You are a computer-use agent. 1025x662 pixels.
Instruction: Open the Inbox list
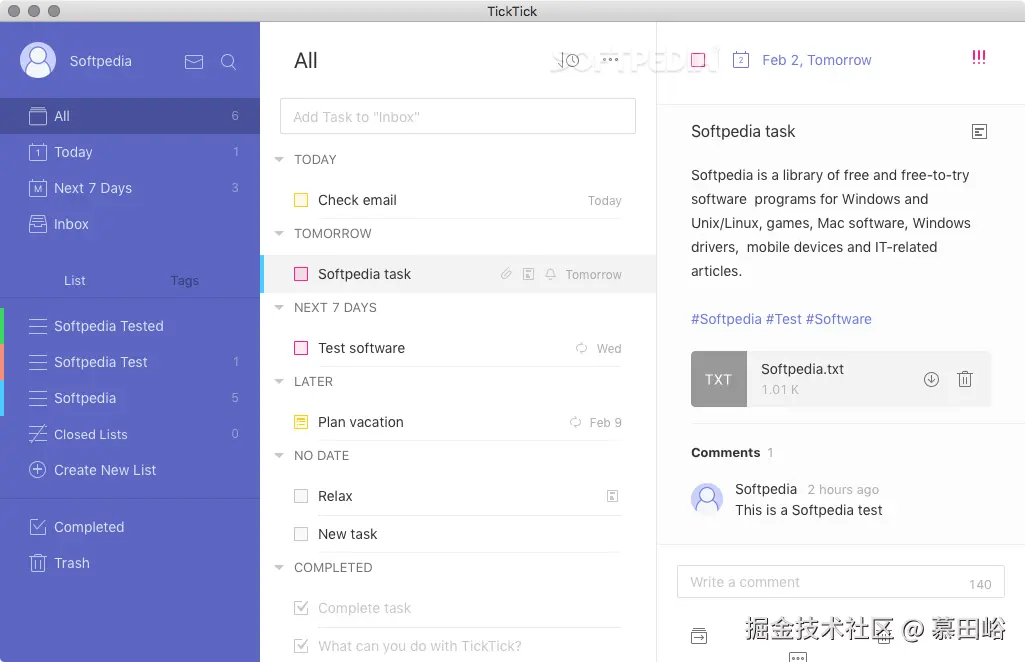(130, 224)
